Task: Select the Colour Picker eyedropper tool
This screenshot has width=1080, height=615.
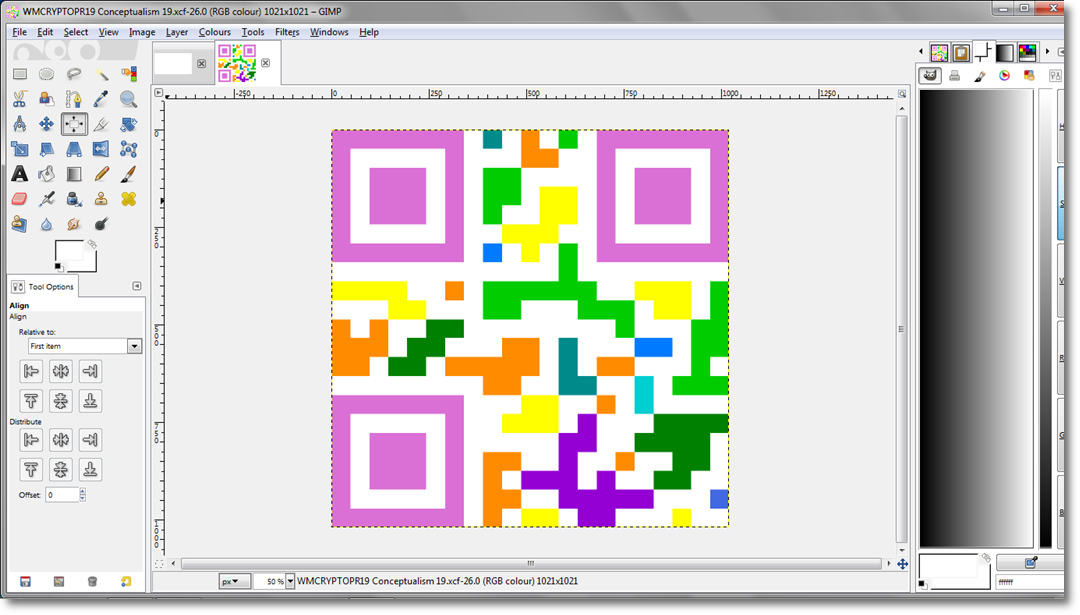Action: pyautogui.click(x=101, y=99)
